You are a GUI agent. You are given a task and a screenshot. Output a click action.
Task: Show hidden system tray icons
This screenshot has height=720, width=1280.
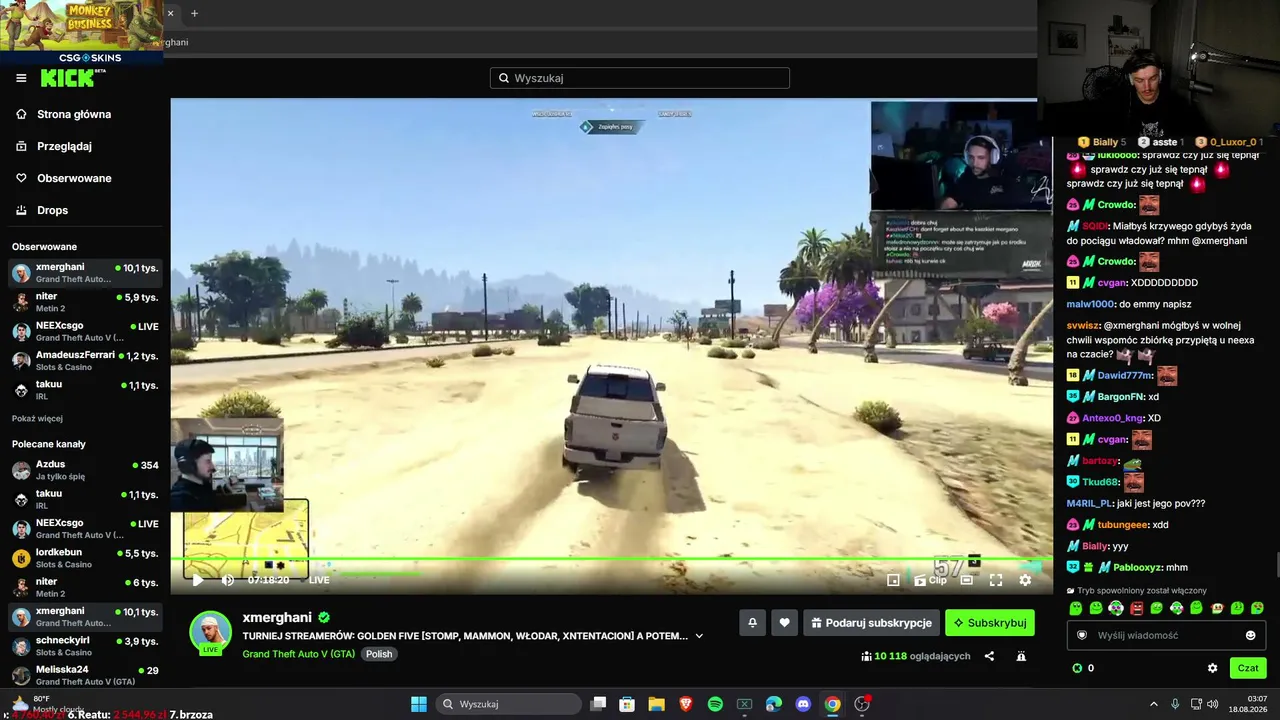click(1153, 704)
